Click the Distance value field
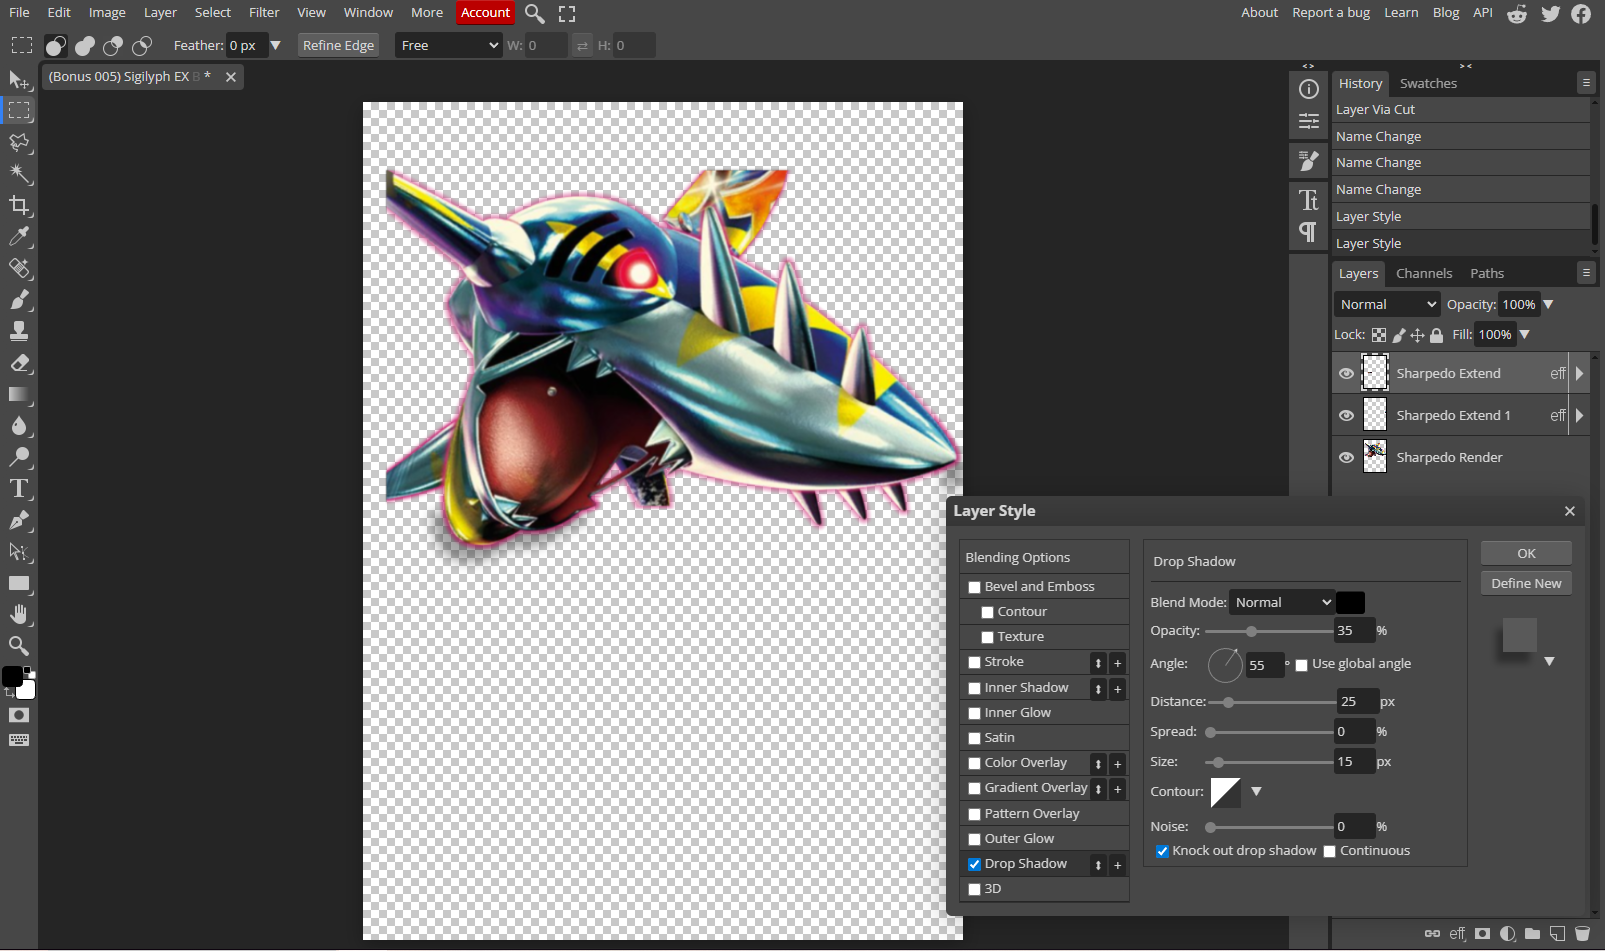The height and width of the screenshot is (951, 1605). pos(1357,702)
